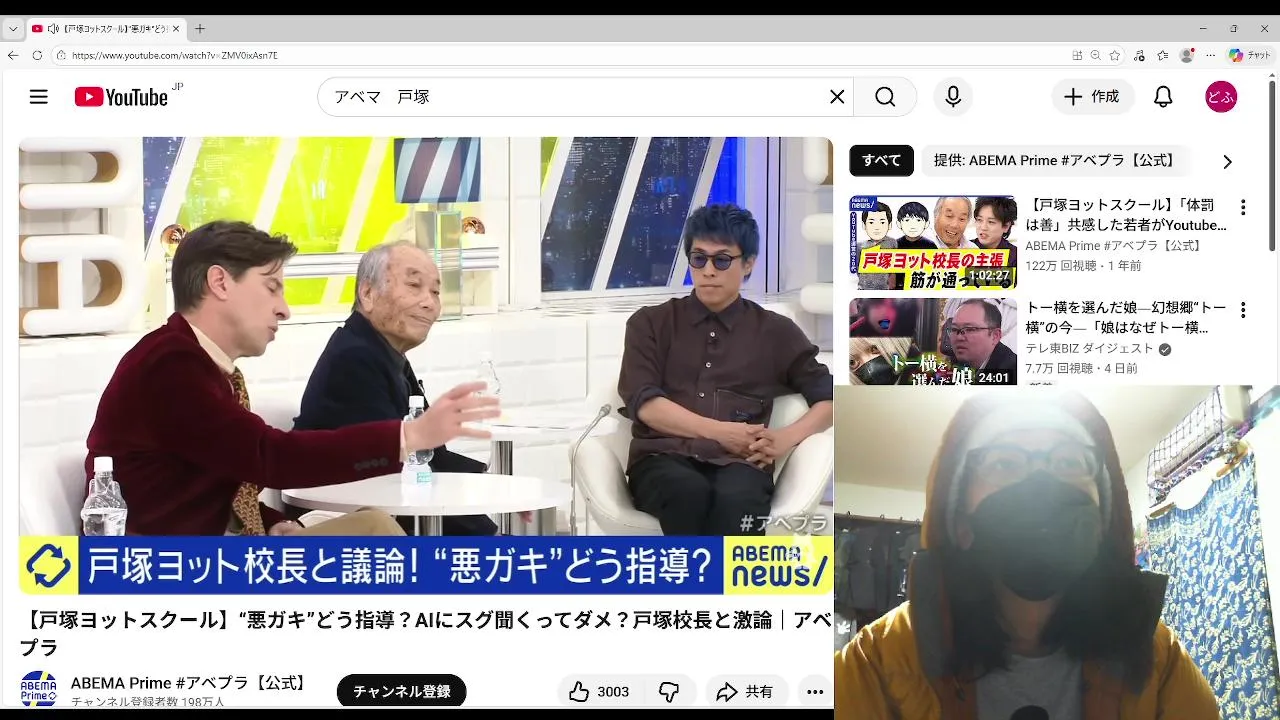Open the どふ account avatar menu

(1221, 97)
